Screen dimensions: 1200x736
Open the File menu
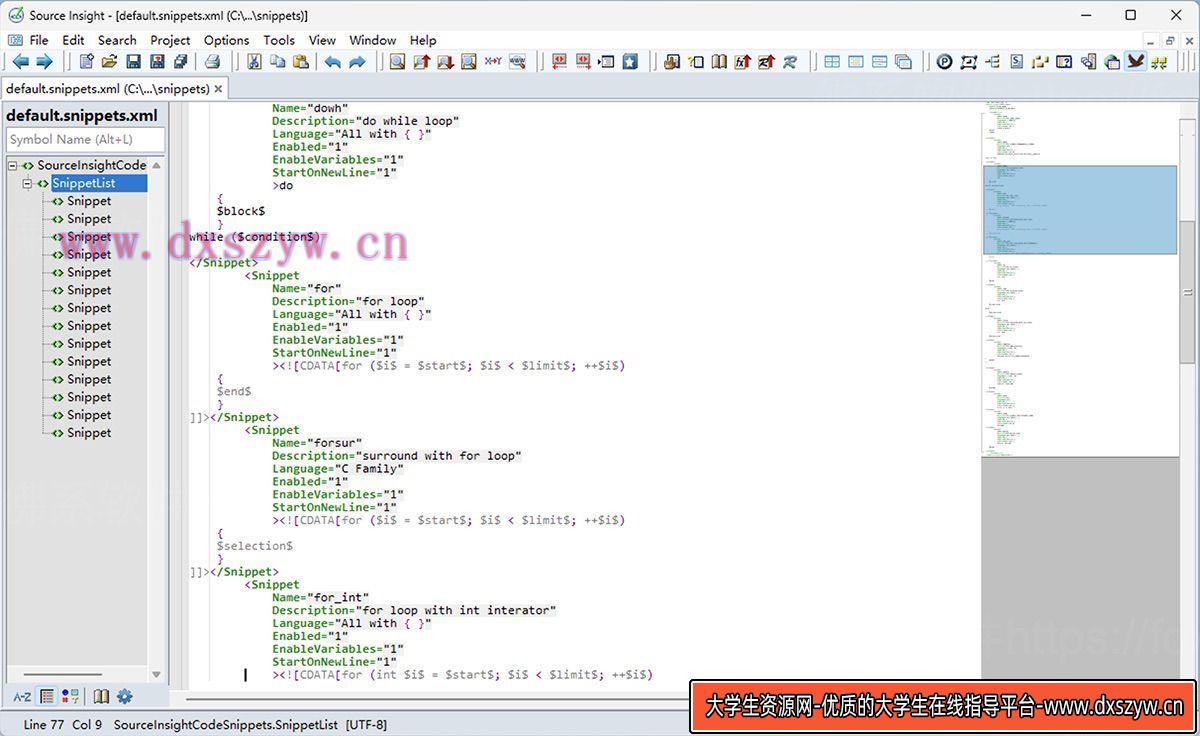[x=39, y=40]
